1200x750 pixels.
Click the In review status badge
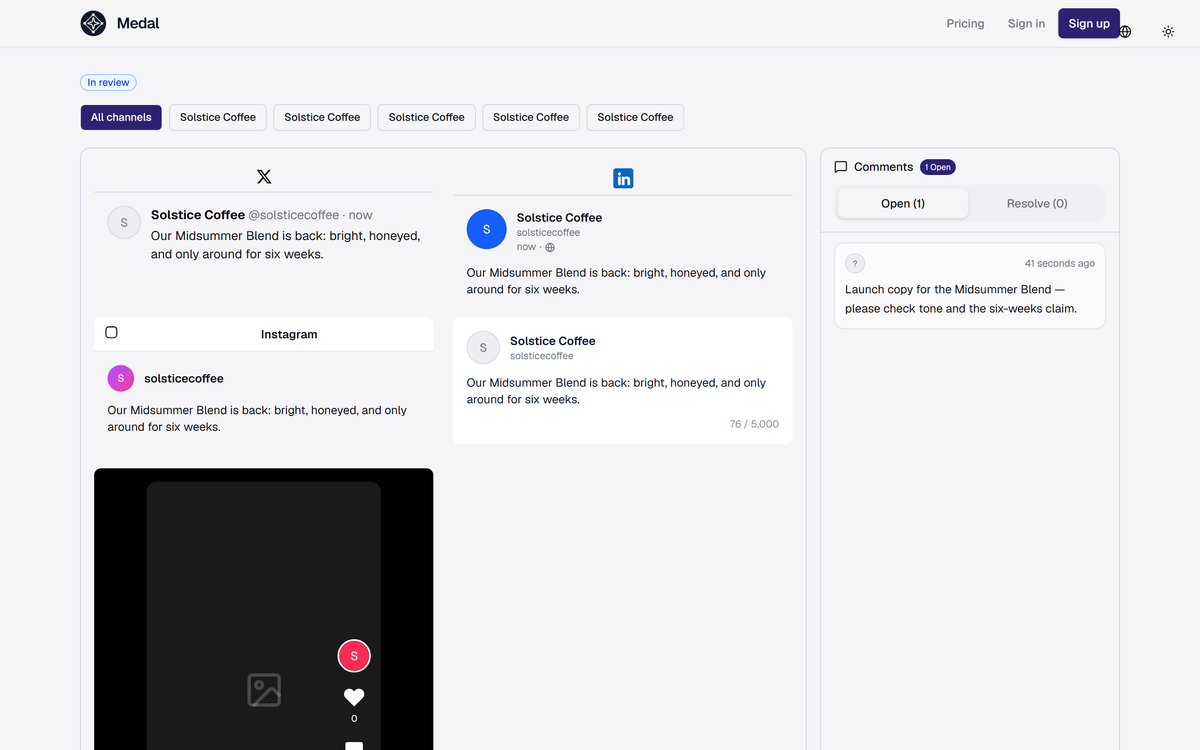click(108, 83)
